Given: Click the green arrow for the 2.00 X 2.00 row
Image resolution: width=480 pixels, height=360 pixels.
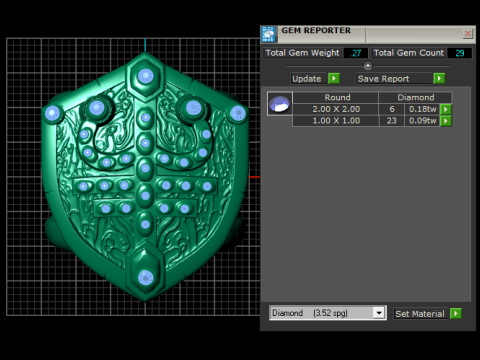Looking at the screenshot, I should click(446, 109).
